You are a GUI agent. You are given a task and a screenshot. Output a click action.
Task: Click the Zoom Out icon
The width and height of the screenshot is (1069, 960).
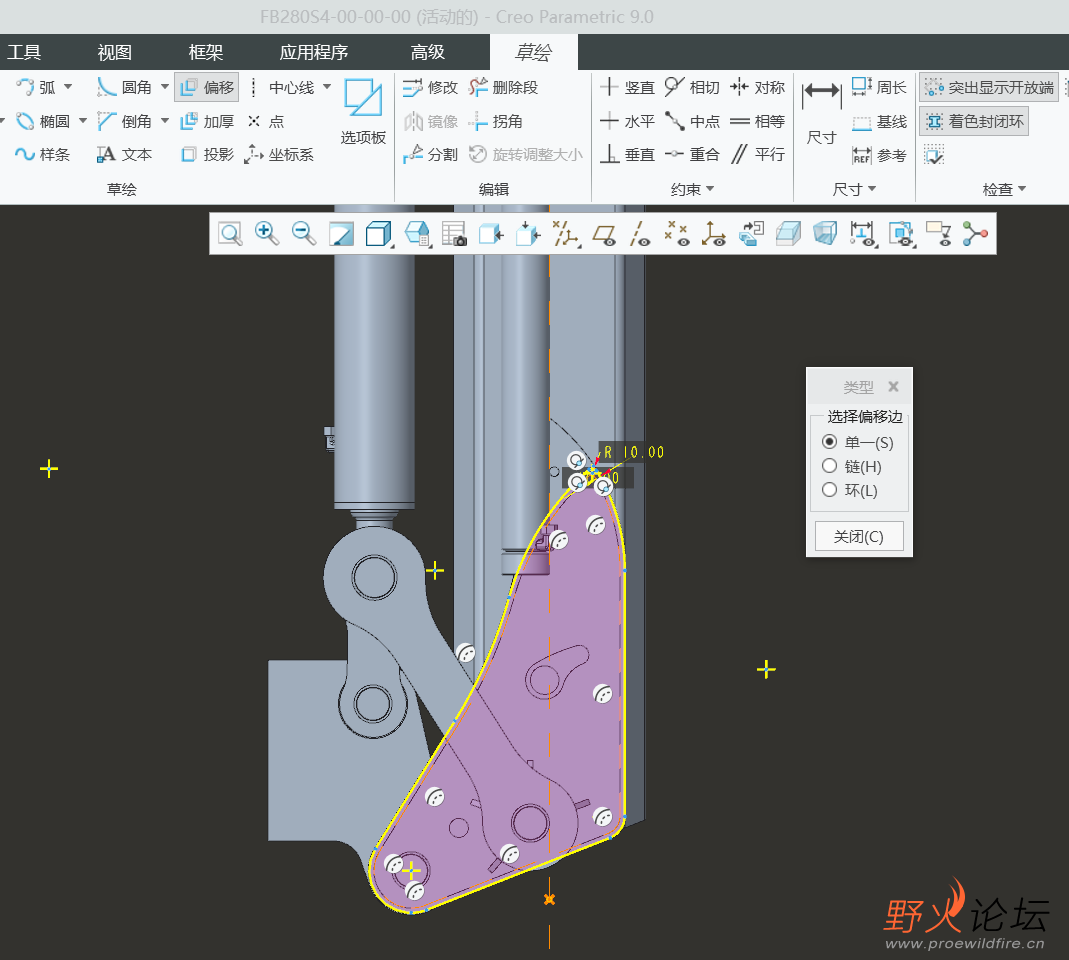(303, 234)
